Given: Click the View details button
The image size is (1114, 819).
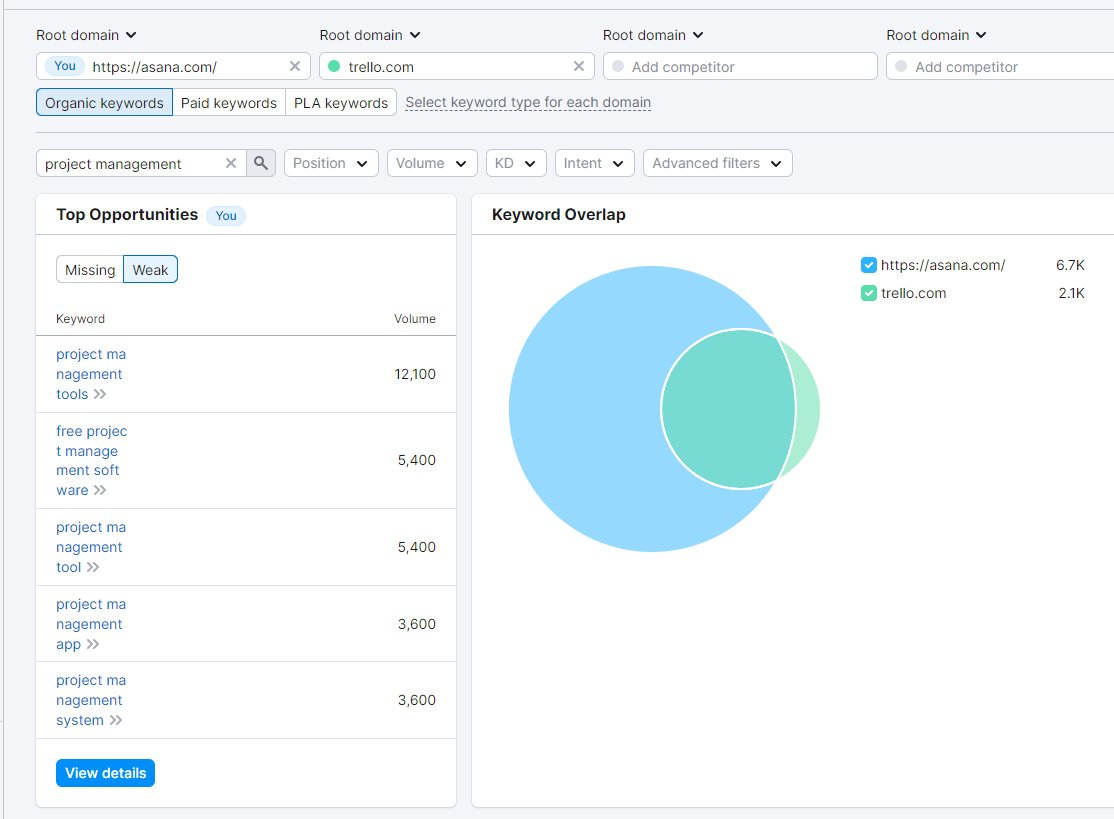Looking at the screenshot, I should click(105, 773).
